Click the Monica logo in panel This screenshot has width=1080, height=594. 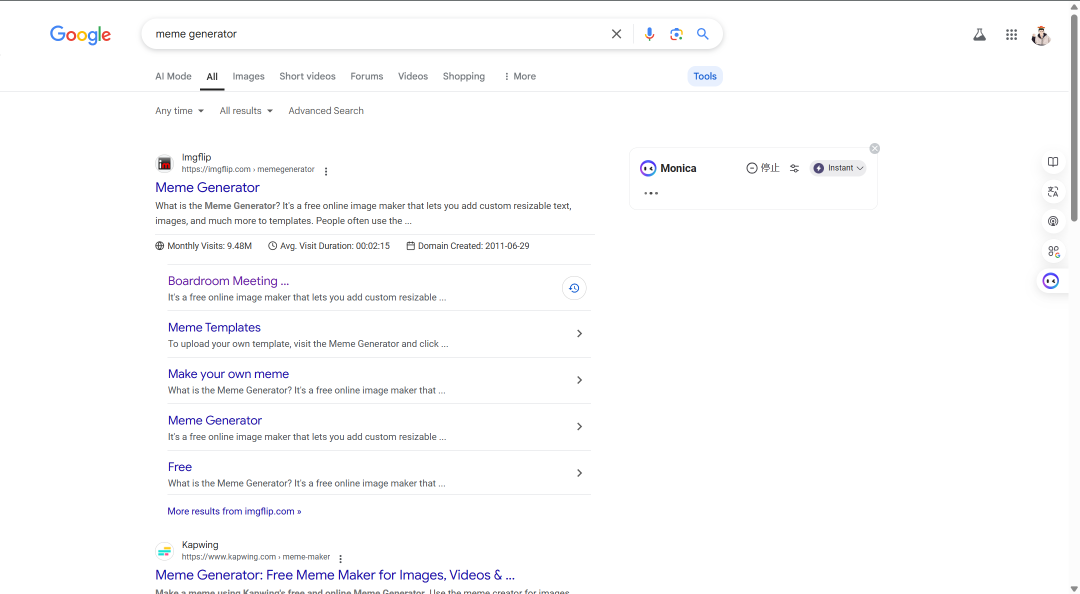pos(648,168)
